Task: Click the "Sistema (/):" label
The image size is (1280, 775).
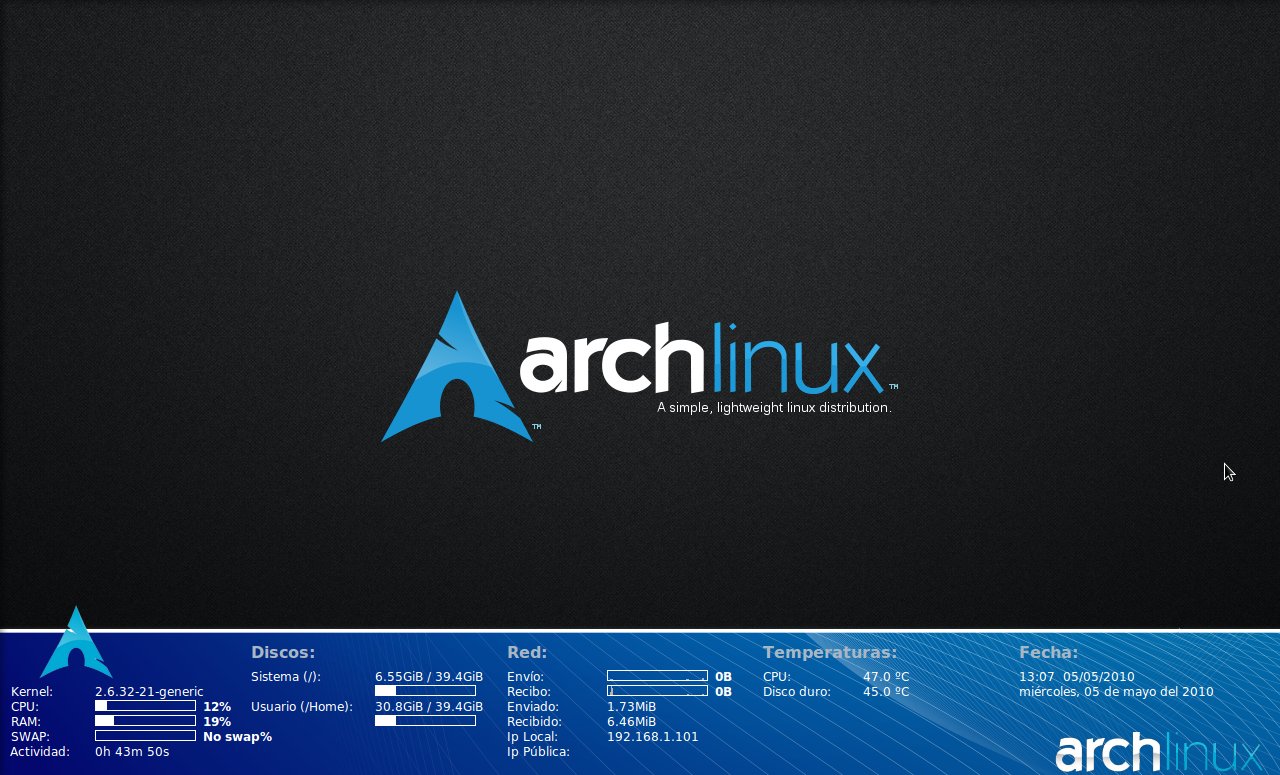Action: 286,677
